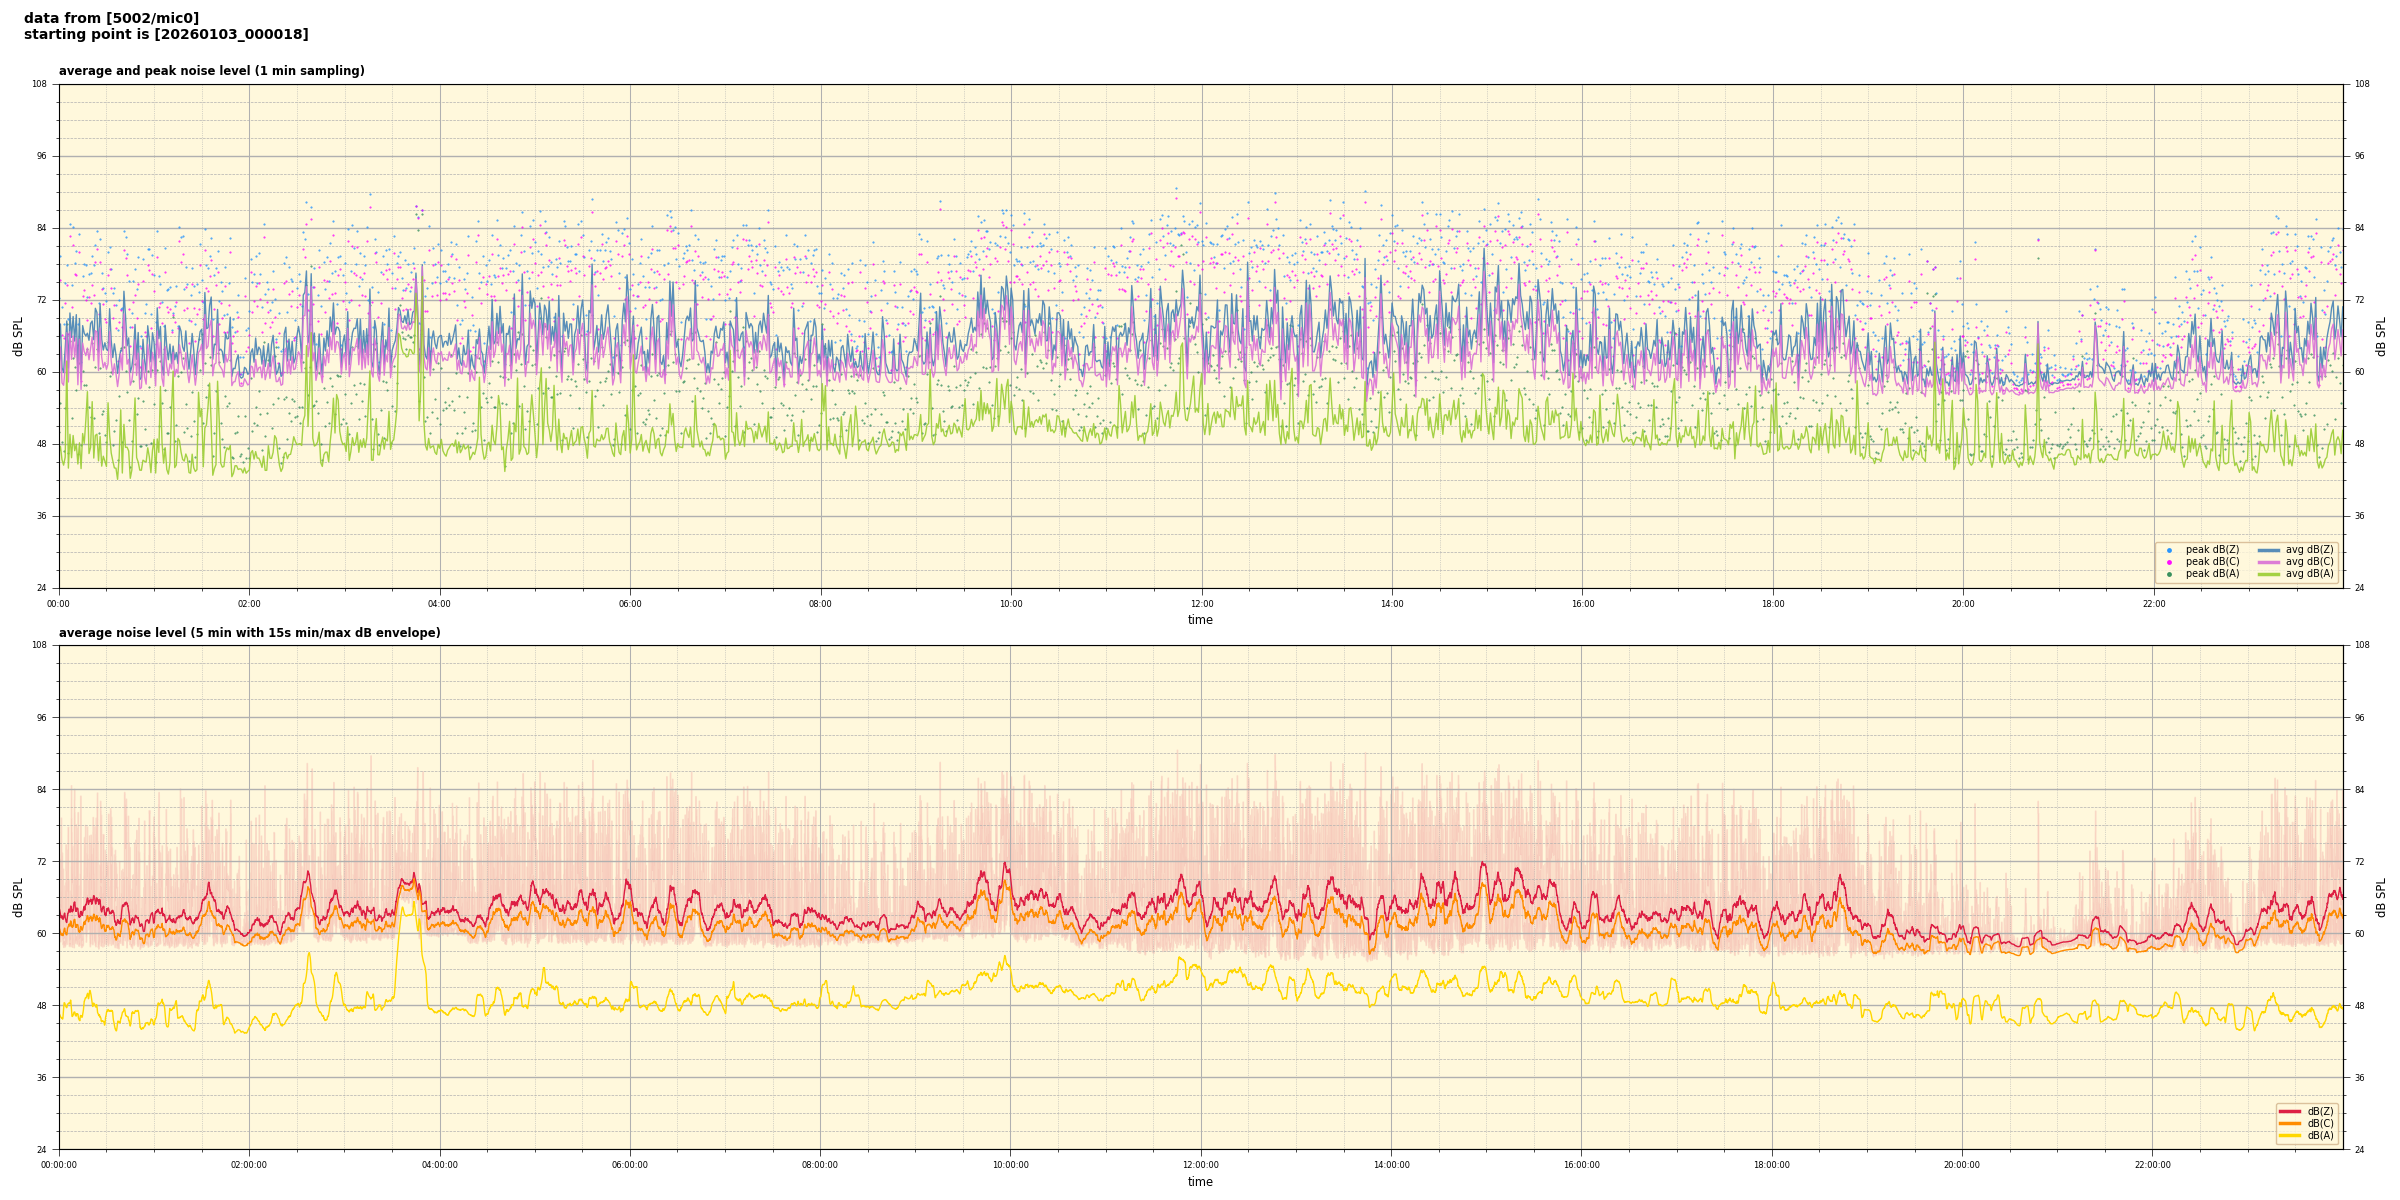Click the red dB(Z) swatch in lower legend
Viewport: 2400px width, 1200px height.
coord(2290,1111)
